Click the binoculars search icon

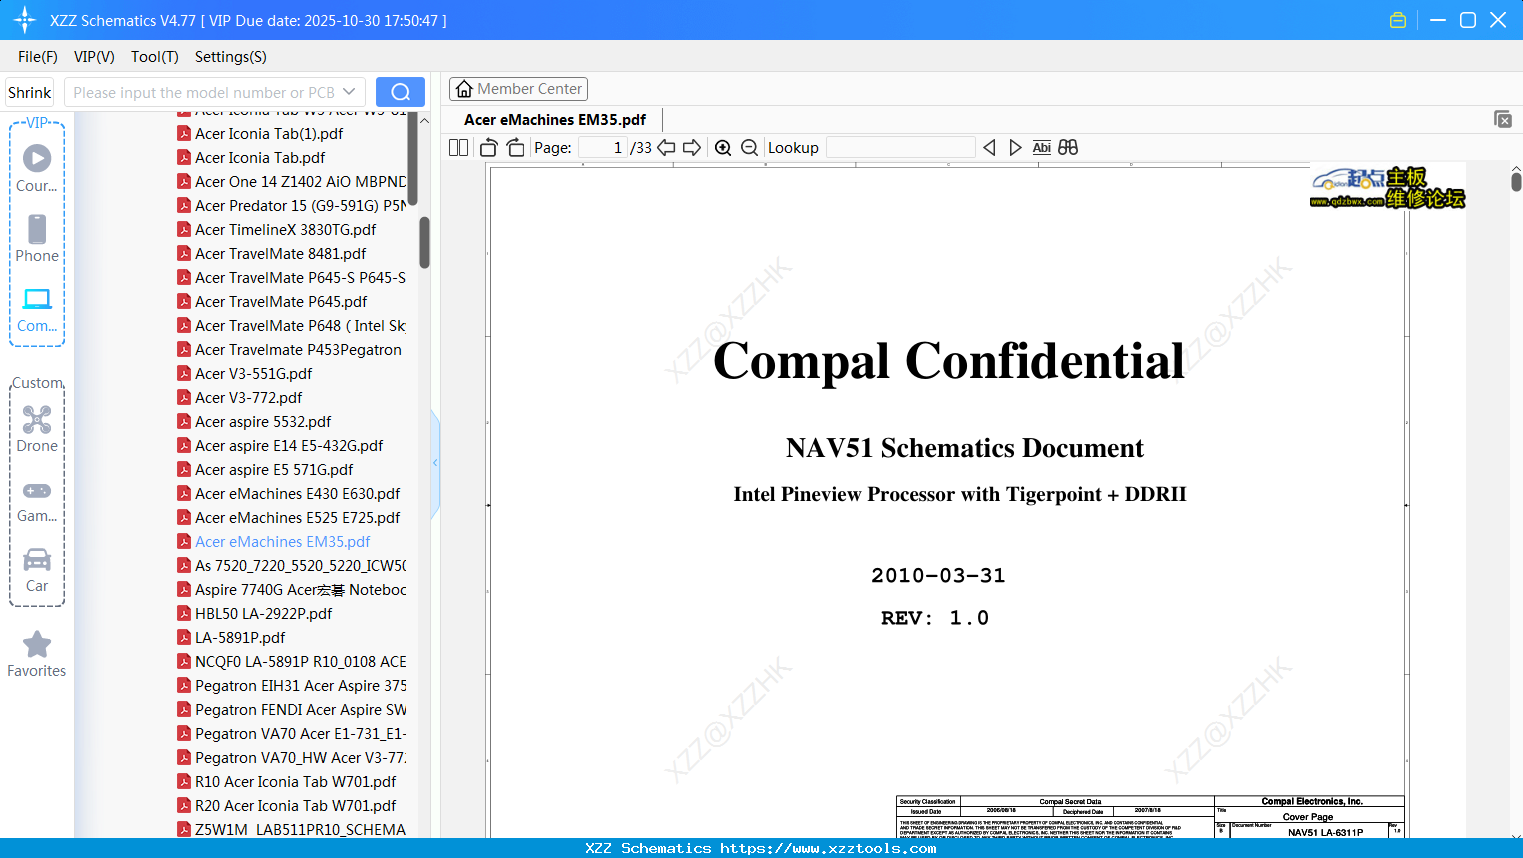(x=1068, y=148)
